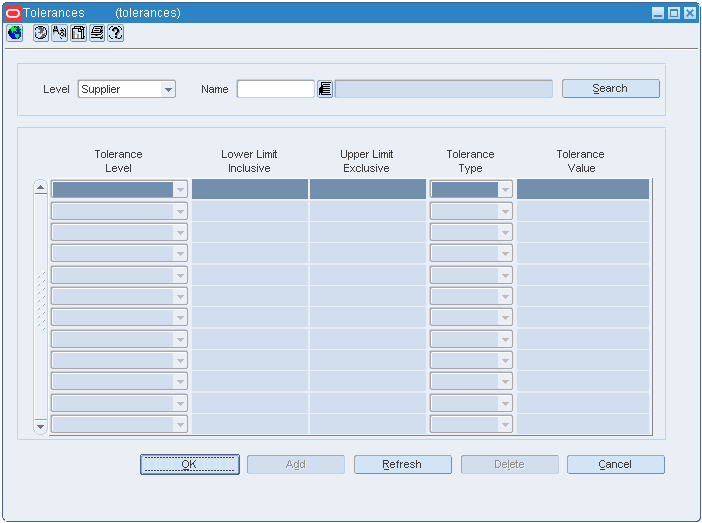702x523 pixels.
Task: Open Tolerance Type dropdown in last row
Action: coord(471,424)
